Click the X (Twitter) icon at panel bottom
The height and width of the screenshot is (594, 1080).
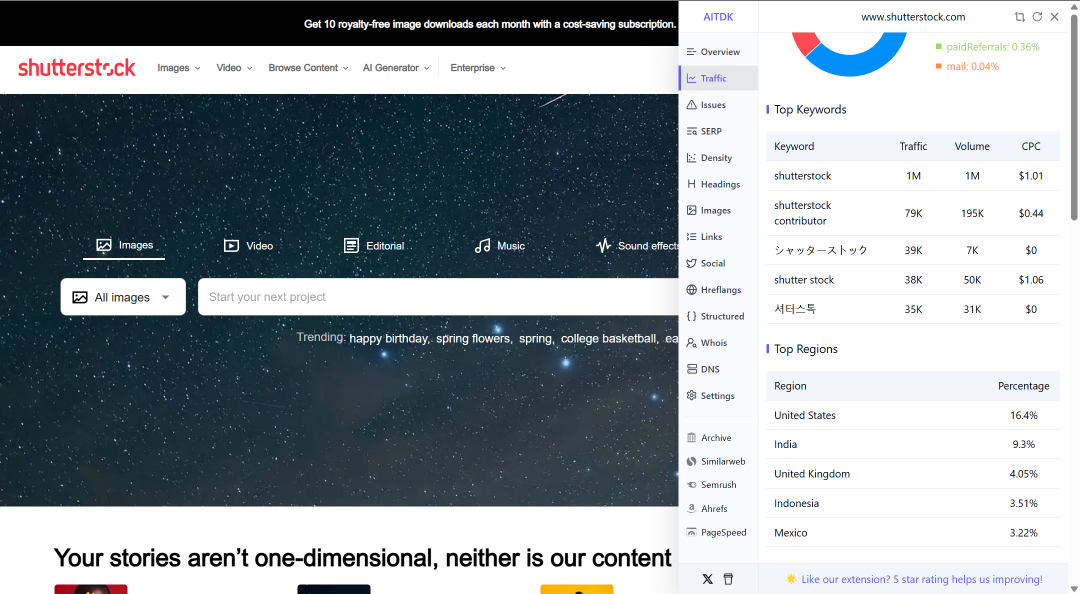pos(707,579)
